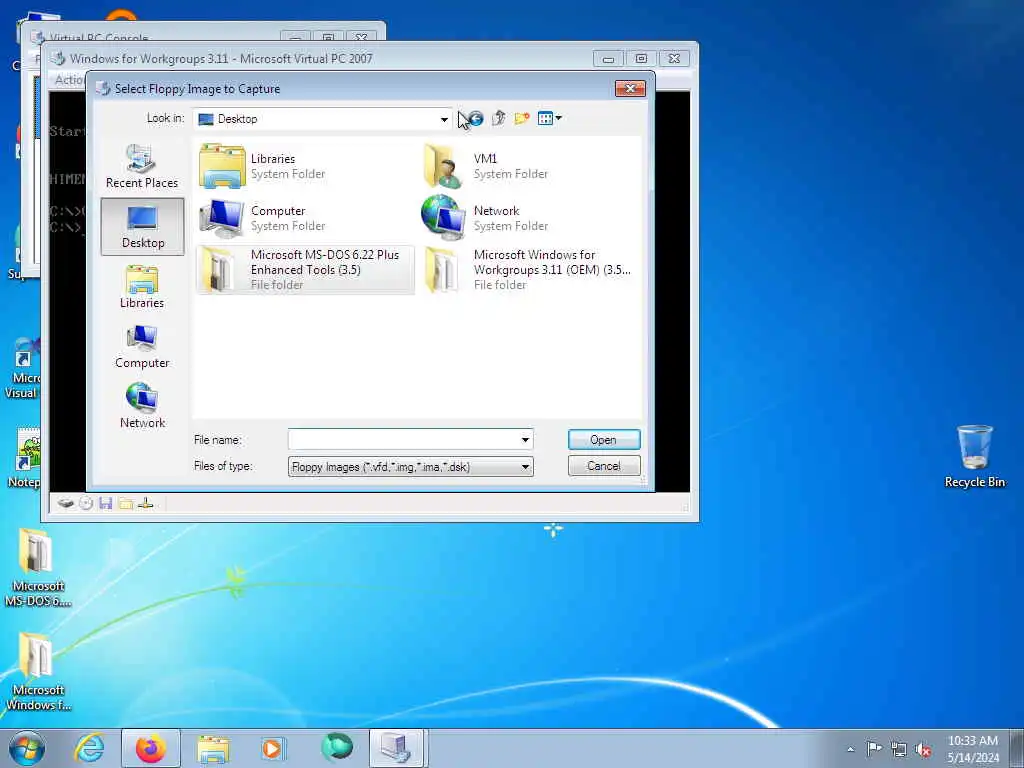This screenshot has width=1024, height=768.
Task: Open the Windows Start menu
Action: (27, 748)
